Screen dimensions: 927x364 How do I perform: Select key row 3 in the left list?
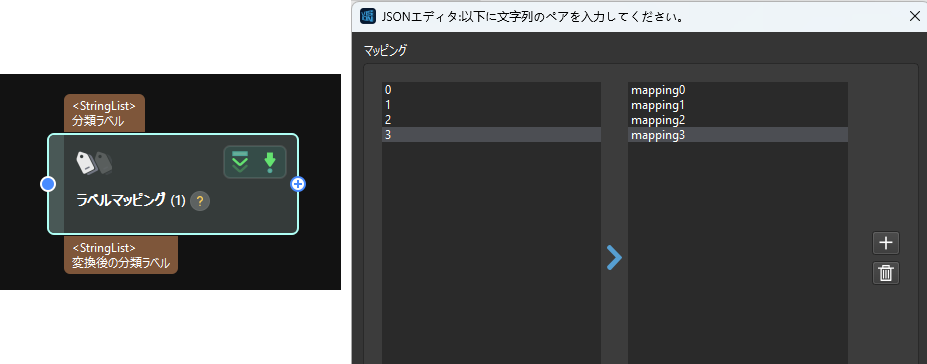tap(491, 135)
